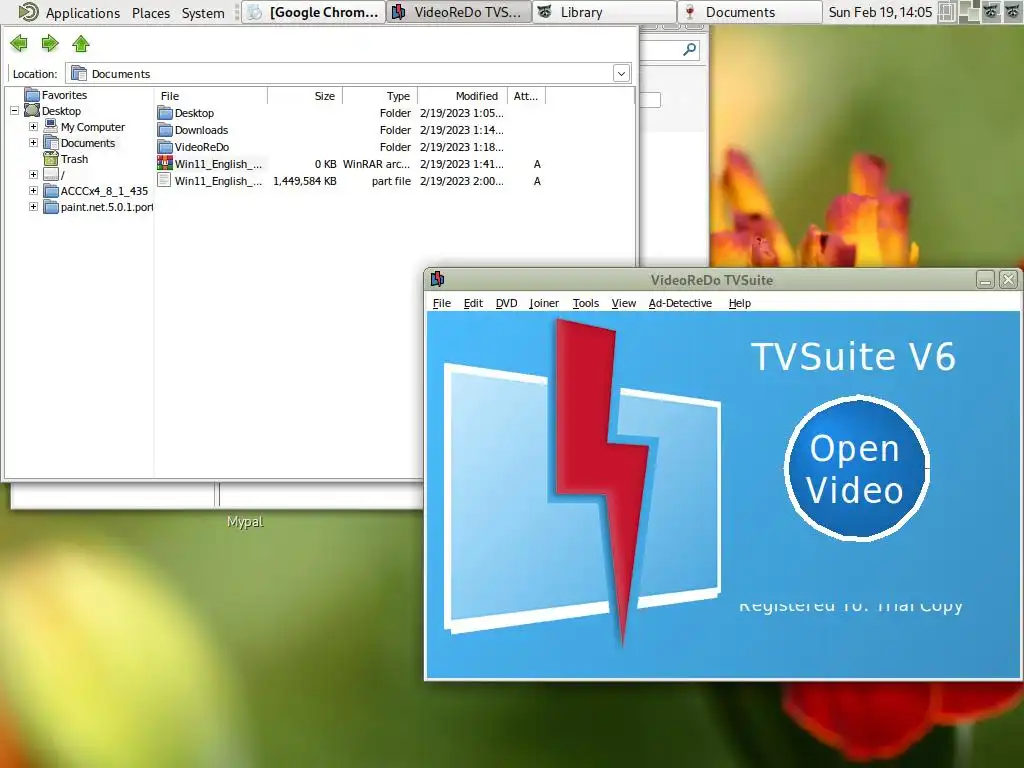Open the Ad-Detective menu
This screenshot has height=768, width=1024.
click(680, 303)
